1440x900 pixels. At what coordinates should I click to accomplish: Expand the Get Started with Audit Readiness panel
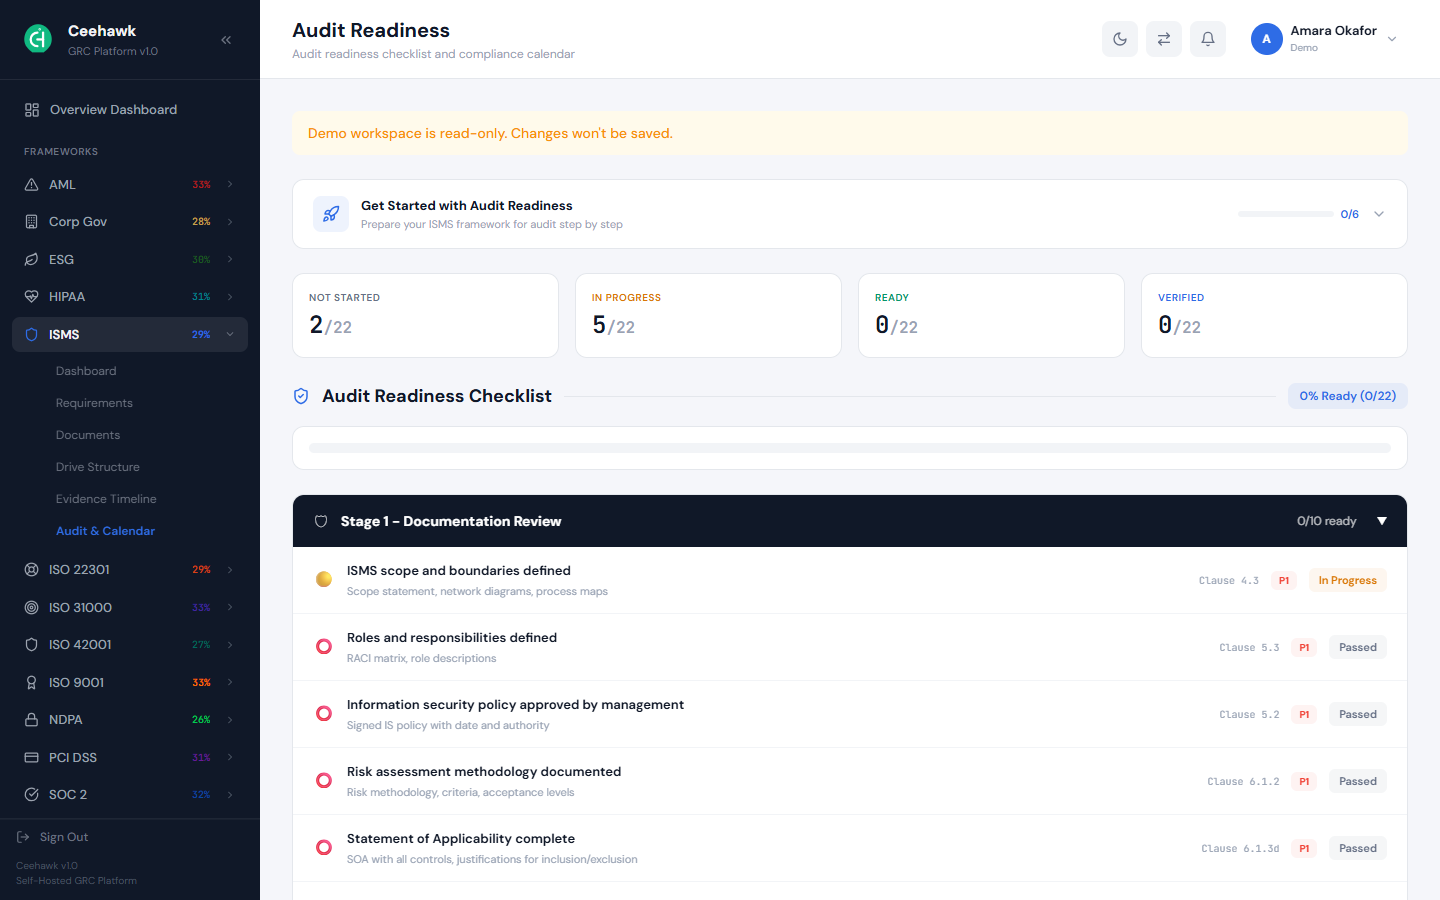1379,214
